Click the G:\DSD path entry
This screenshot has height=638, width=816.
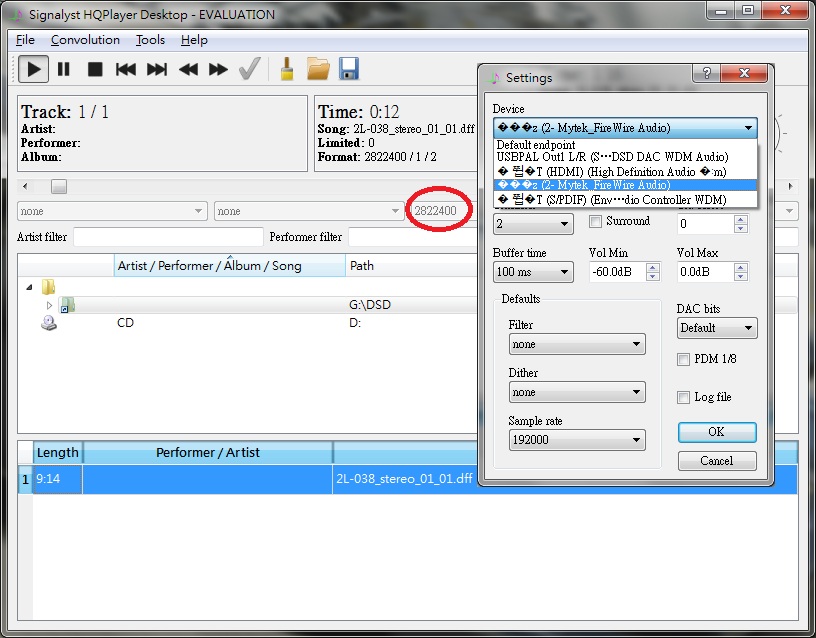[x=369, y=305]
